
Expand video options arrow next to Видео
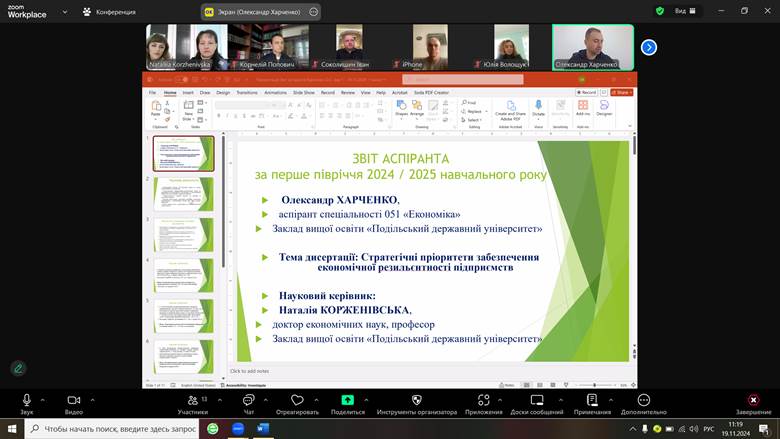(x=93, y=398)
